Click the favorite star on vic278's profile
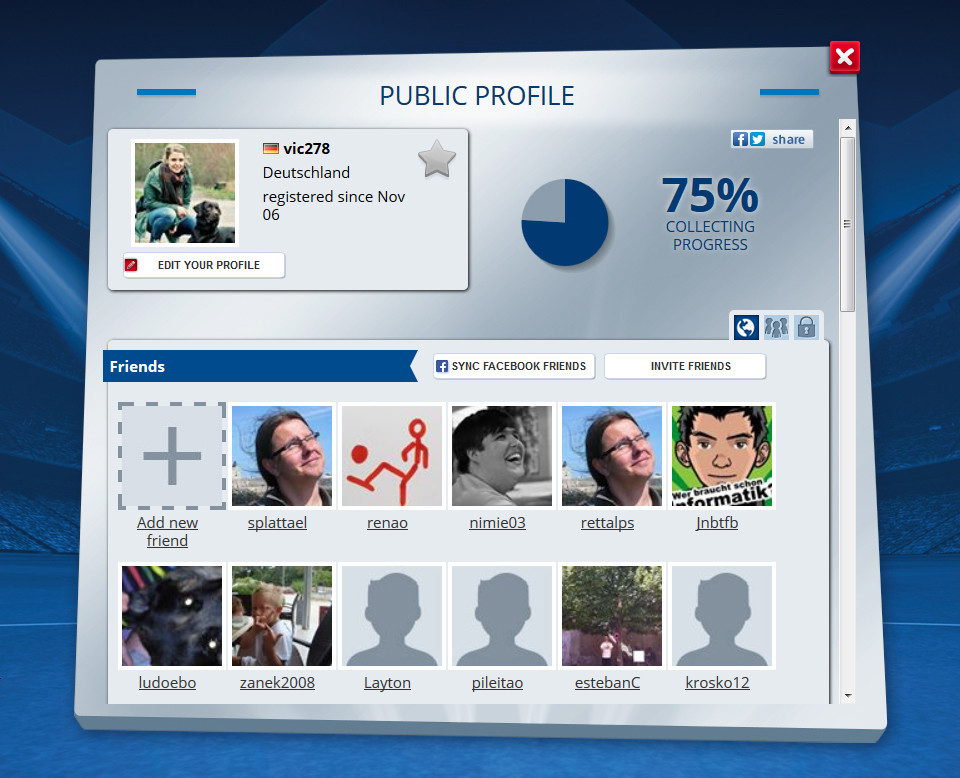 [x=437, y=159]
